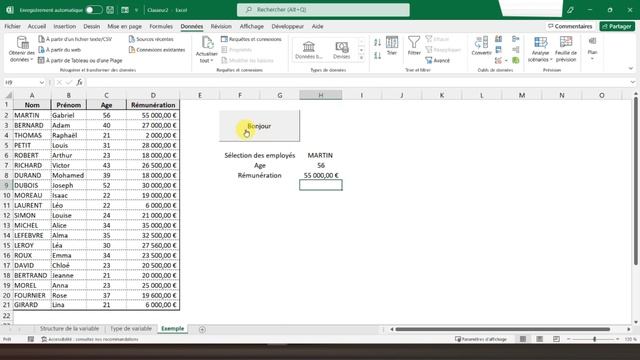The width and height of the screenshot is (640, 360).
Task: Expand the Actualiser tout dropdown arrow
Action: pos(212,61)
